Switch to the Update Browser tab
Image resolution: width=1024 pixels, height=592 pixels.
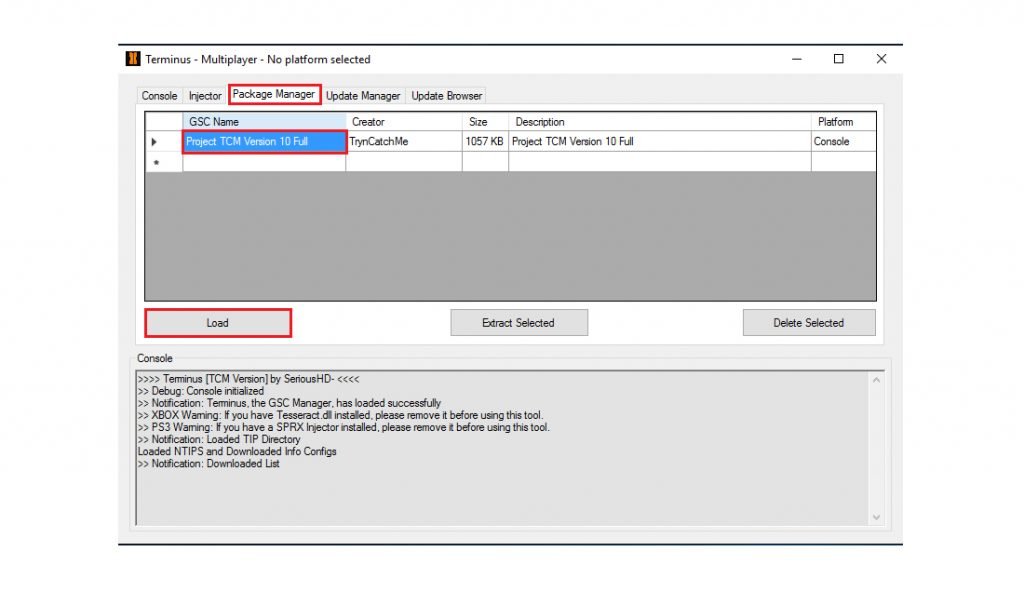(x=447, y=95)
